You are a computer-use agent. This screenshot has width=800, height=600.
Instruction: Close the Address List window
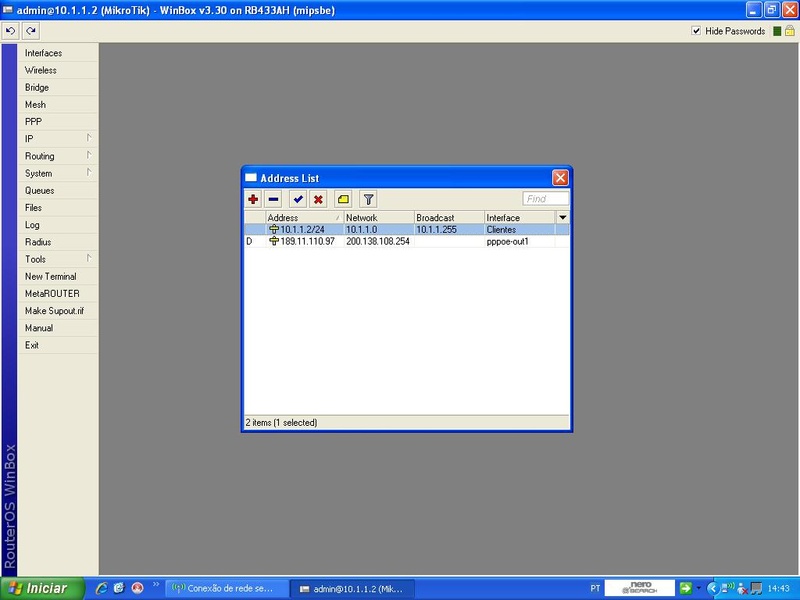coord(560,178)
